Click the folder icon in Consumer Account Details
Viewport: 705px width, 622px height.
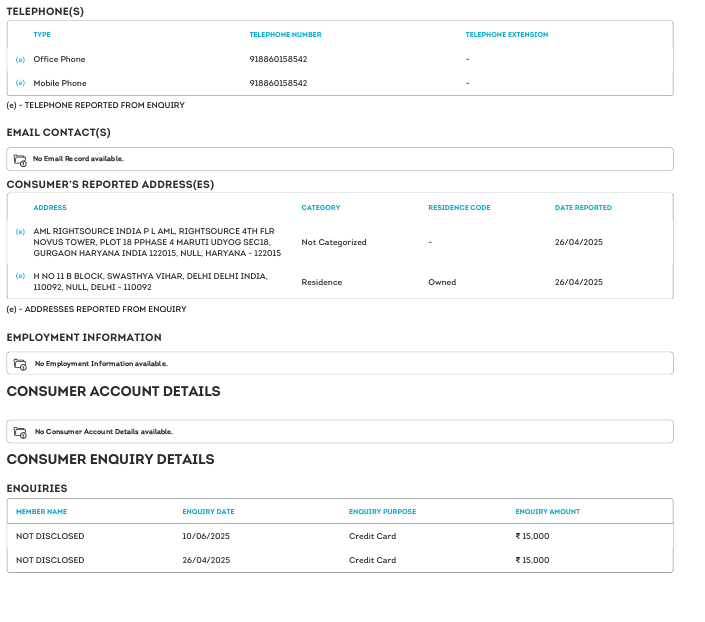20,432
